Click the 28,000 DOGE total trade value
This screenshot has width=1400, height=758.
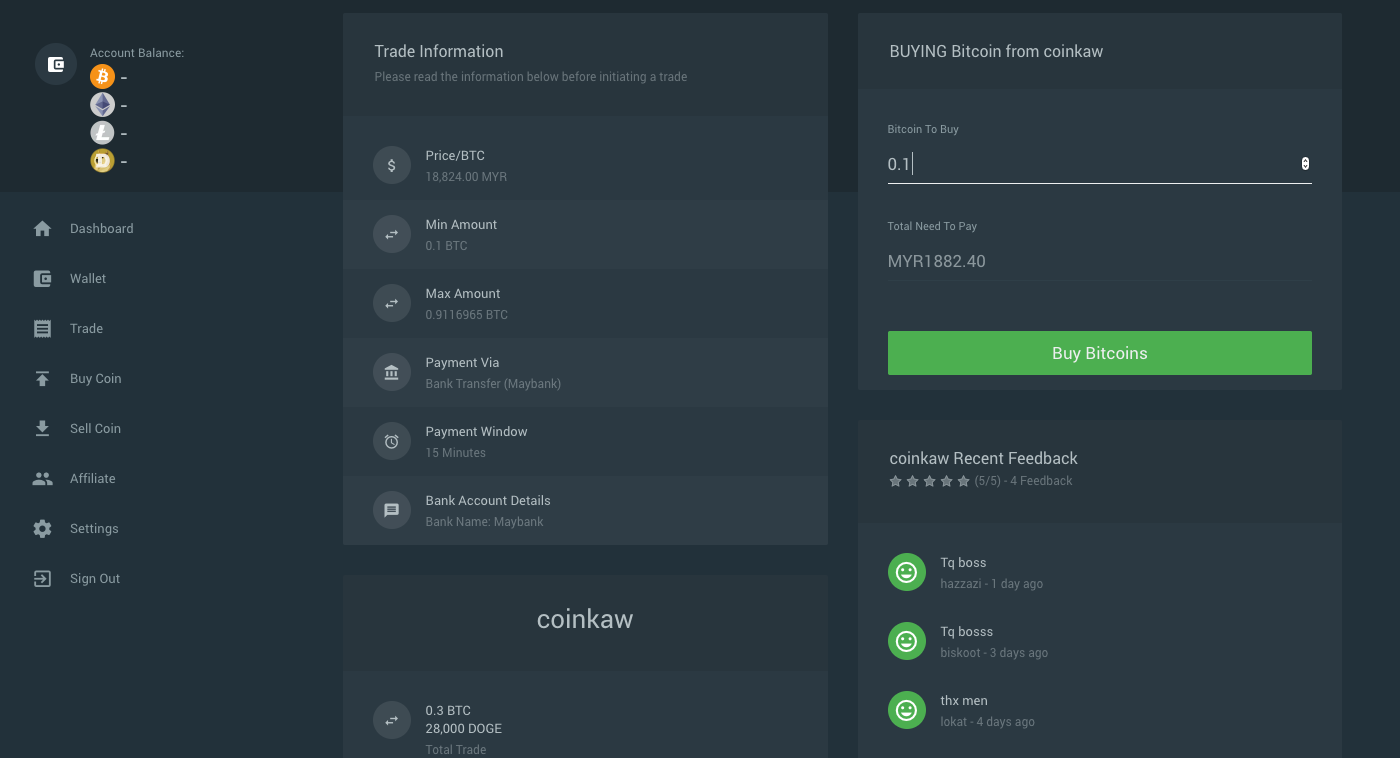464,729
